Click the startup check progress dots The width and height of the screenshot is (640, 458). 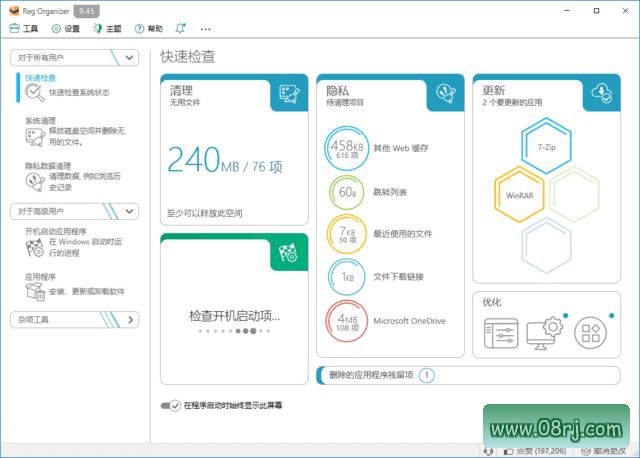[234, 331]
